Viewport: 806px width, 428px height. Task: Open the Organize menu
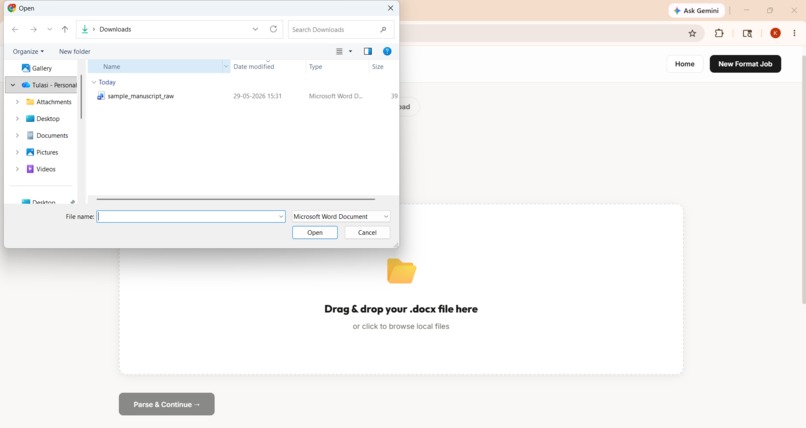pos(28,51)
